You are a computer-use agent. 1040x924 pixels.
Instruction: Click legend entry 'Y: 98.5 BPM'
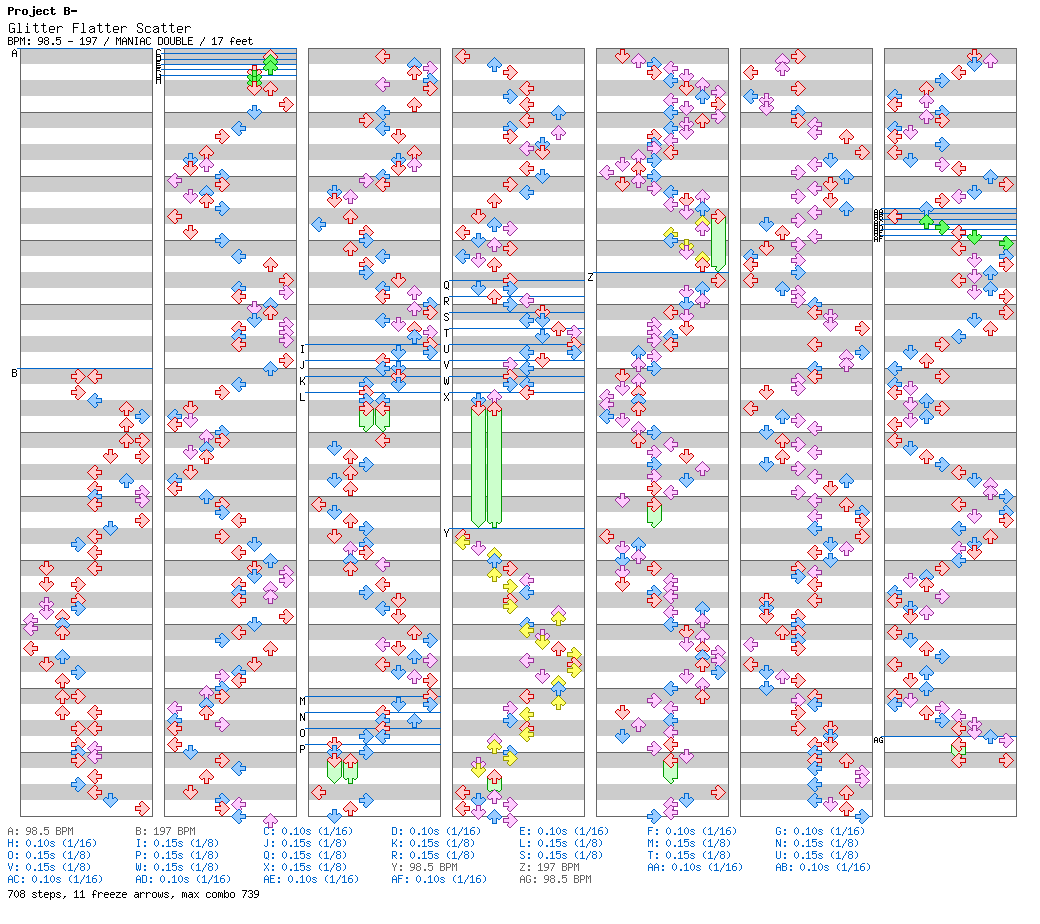pyautogui.click(x=424, y=867)
